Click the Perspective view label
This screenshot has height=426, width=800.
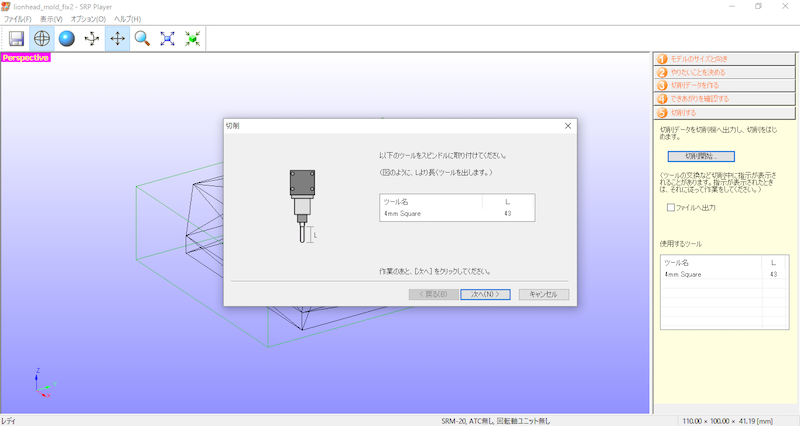(x=26, y=58)
